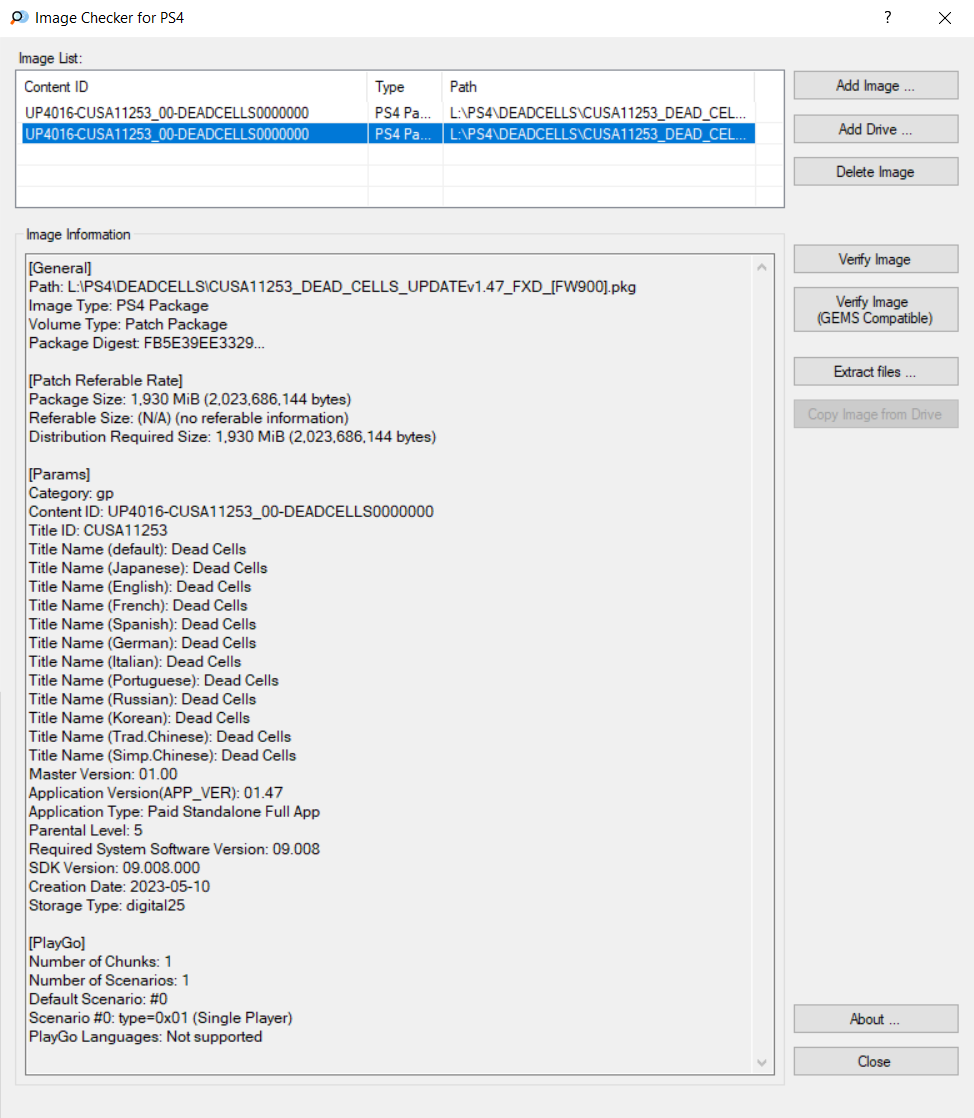Viewport: 974px width, 1118px height.
Task: Click the Verify Image button
Action: click(876, 260)
